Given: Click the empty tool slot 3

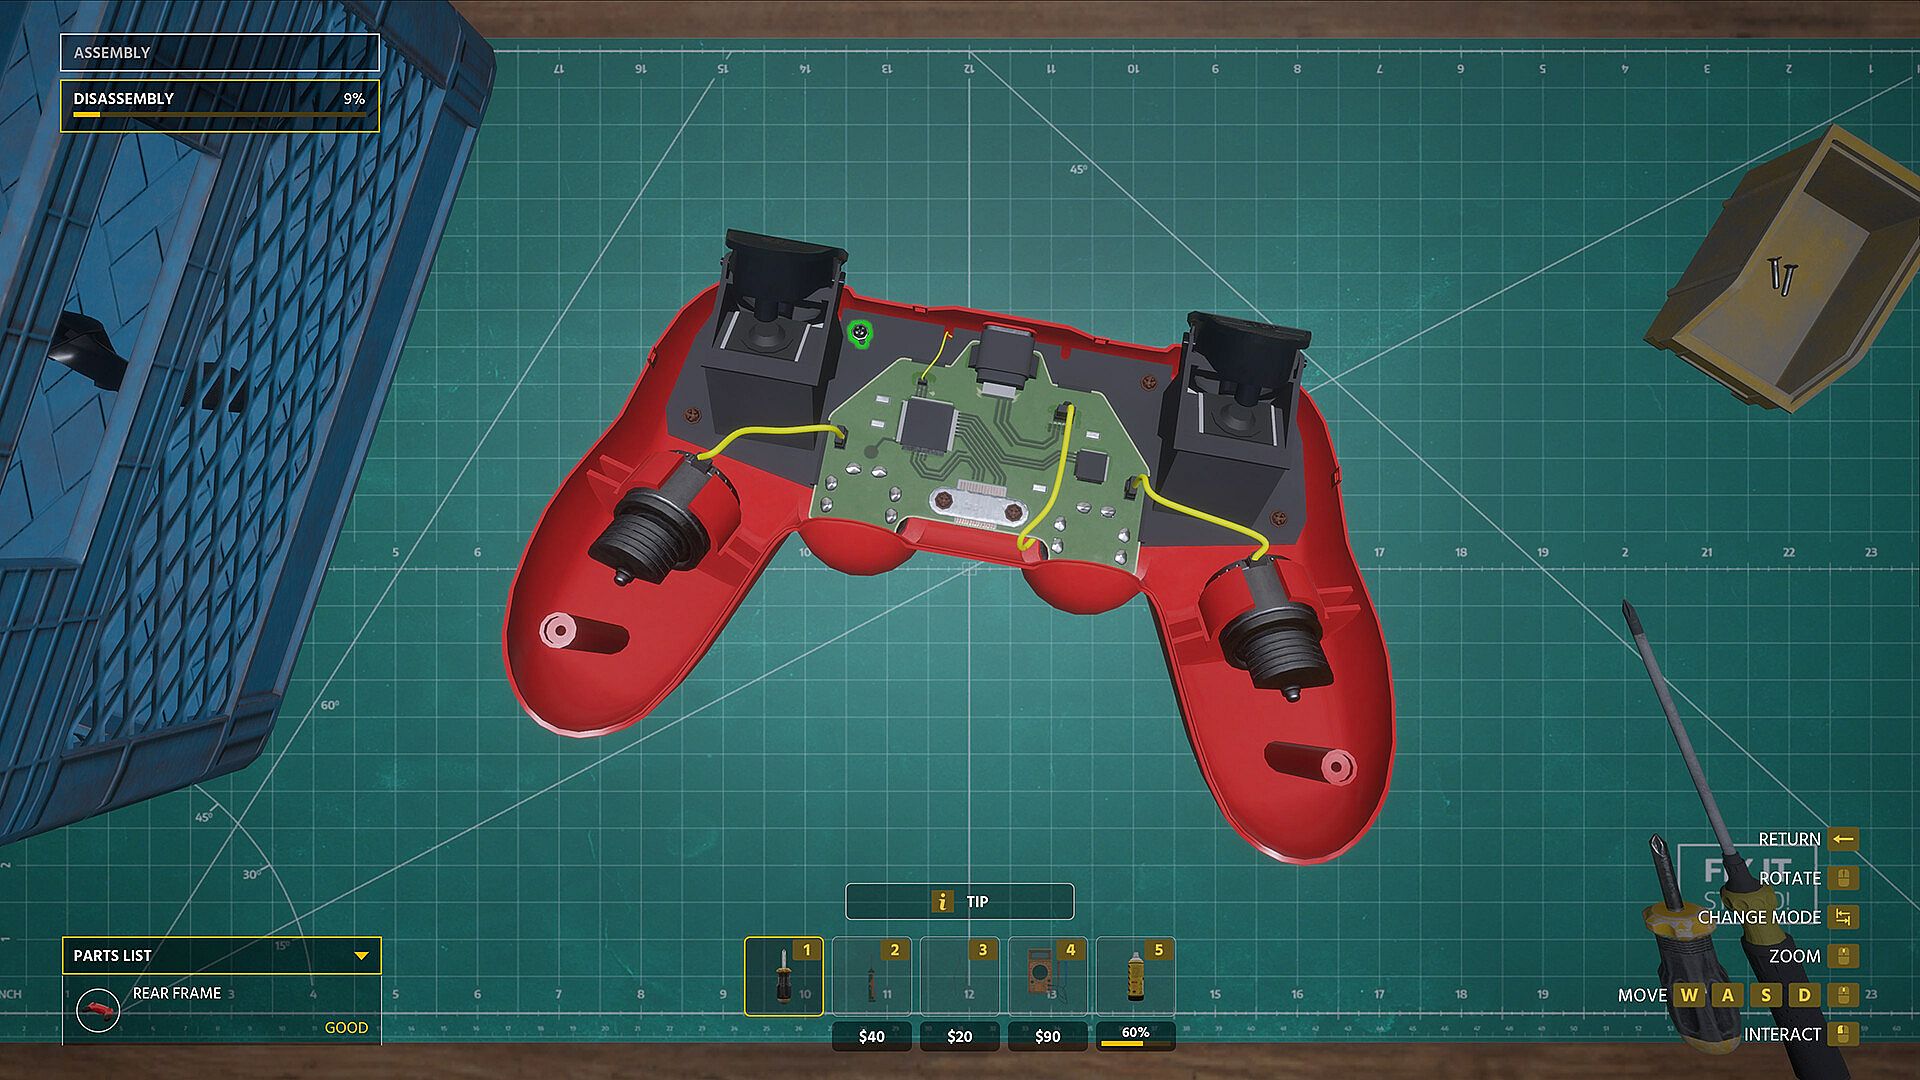Looking at the screenshot, I should (959, 976).
